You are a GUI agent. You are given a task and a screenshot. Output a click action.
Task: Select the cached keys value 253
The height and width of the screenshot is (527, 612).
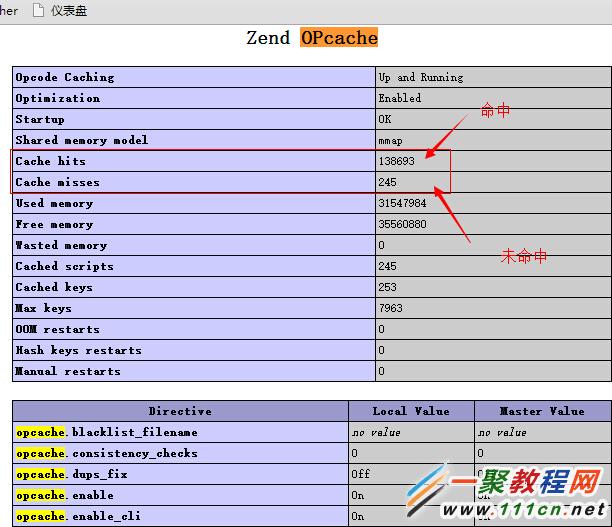click(x=387, y=287)
